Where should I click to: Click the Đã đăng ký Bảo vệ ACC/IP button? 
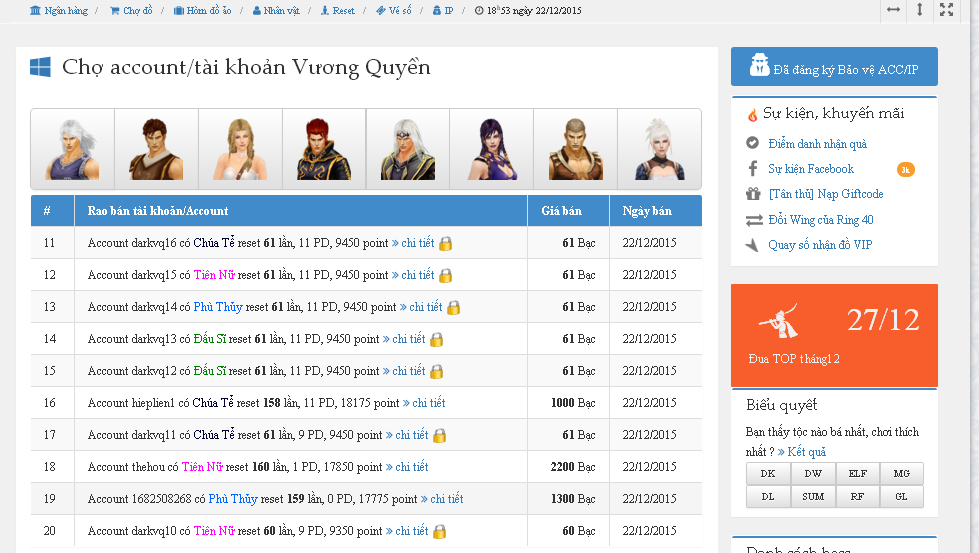(x=834, y=68)
